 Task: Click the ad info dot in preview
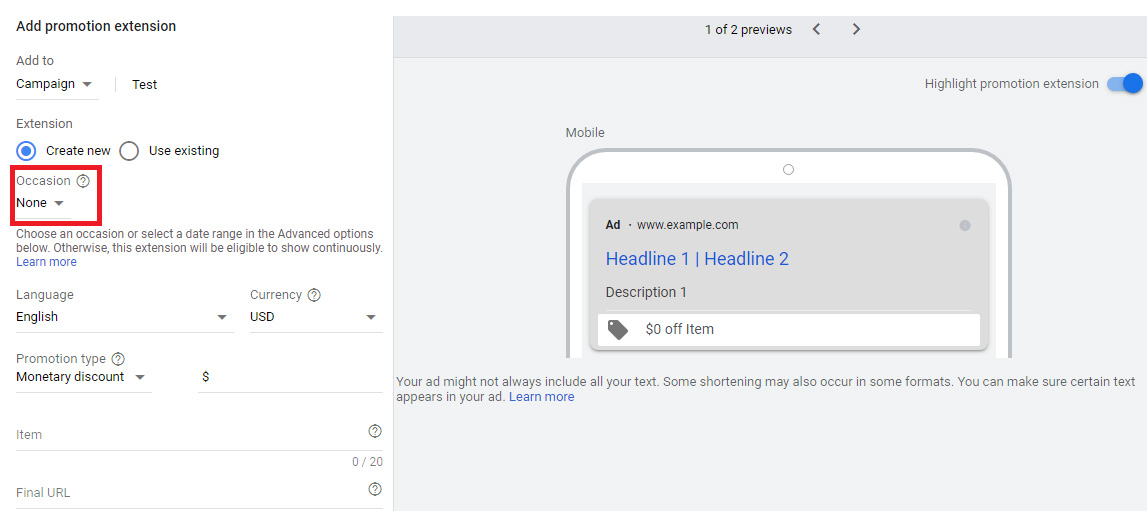965,225
